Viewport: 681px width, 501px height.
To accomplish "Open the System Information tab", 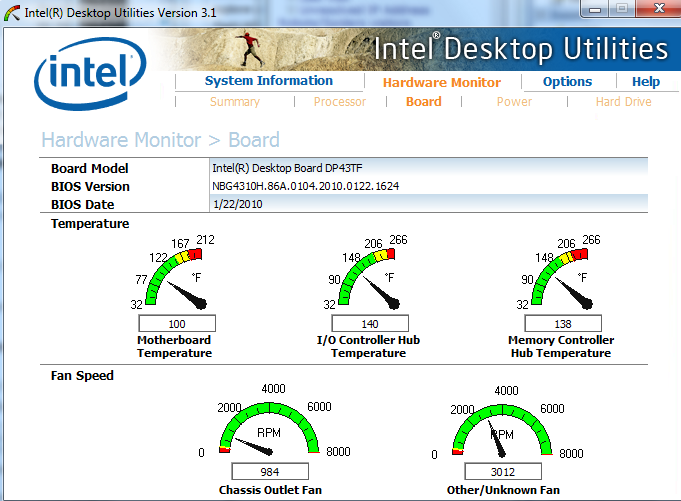I will pyautogui.click(x=269, y=81).
